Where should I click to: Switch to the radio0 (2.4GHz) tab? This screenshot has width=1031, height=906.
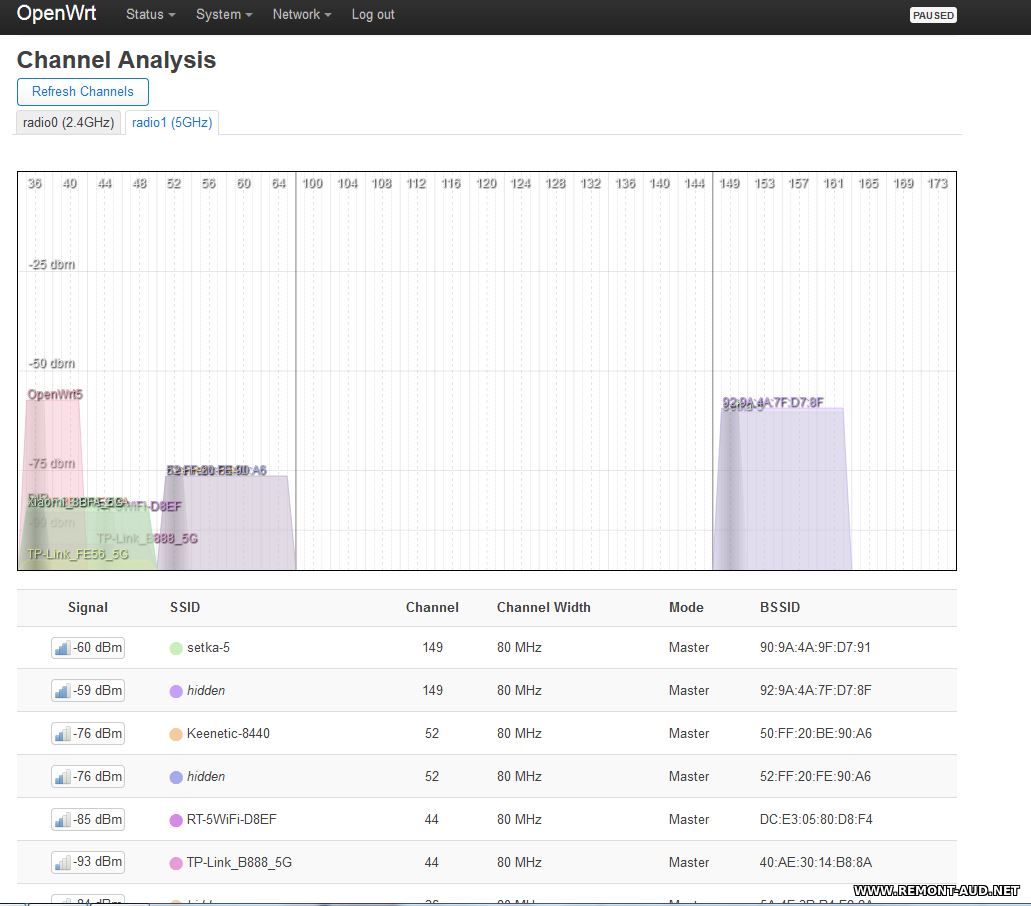tap(69, 122)
